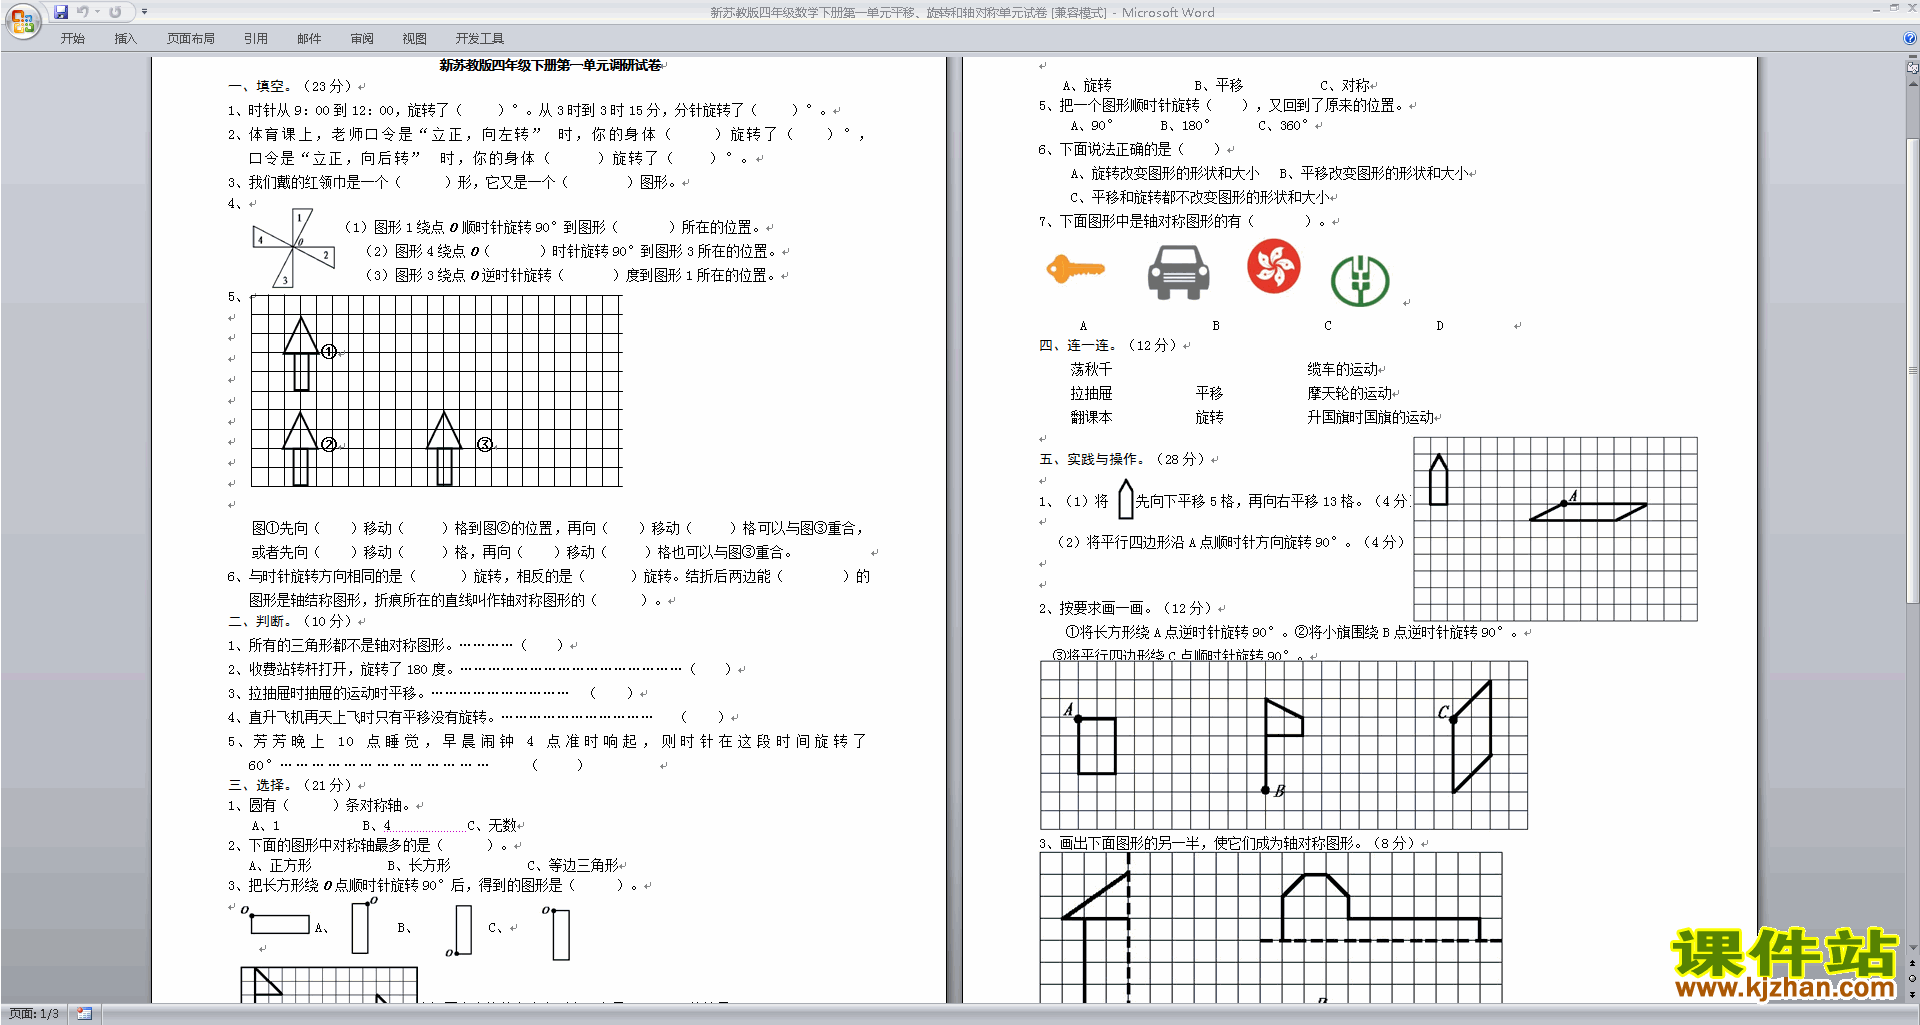1920x1025 pixels.
Task: Click the text 翻课本 in the matching section
Action: pyautogui.click(x=1091, y=417)
